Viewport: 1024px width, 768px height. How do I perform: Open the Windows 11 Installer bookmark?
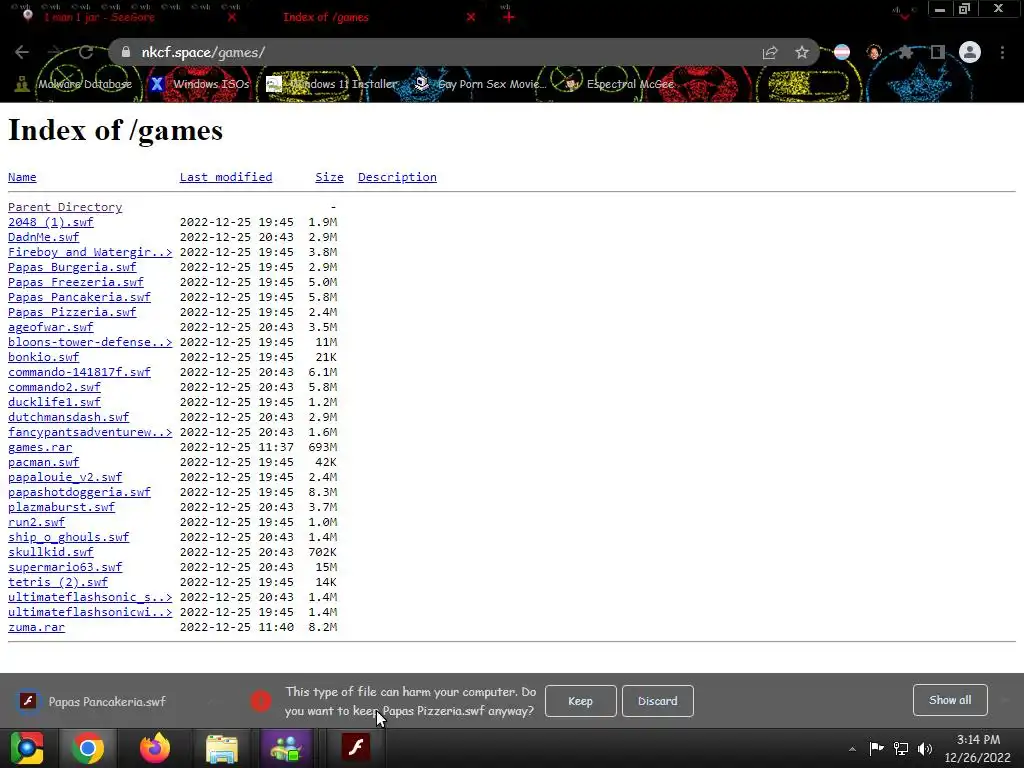point(333,84)
